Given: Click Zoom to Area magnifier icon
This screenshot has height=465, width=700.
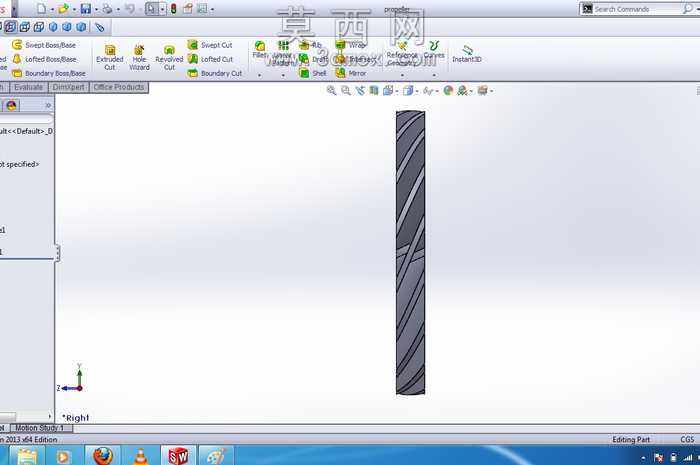Looking at the screenshot, I should coord(346,91).
